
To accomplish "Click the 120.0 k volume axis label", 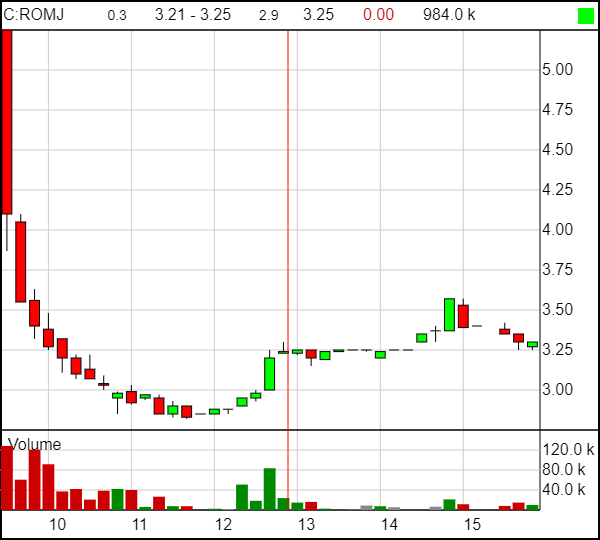I will (x=568, y=450).
